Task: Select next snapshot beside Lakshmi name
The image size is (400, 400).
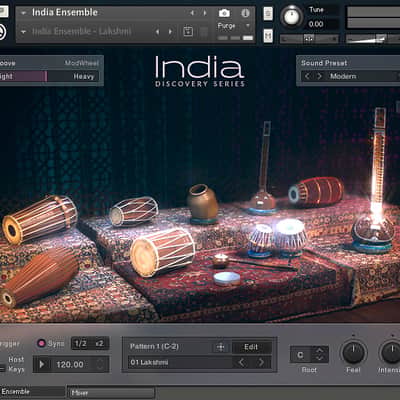Action: (170, 32)
